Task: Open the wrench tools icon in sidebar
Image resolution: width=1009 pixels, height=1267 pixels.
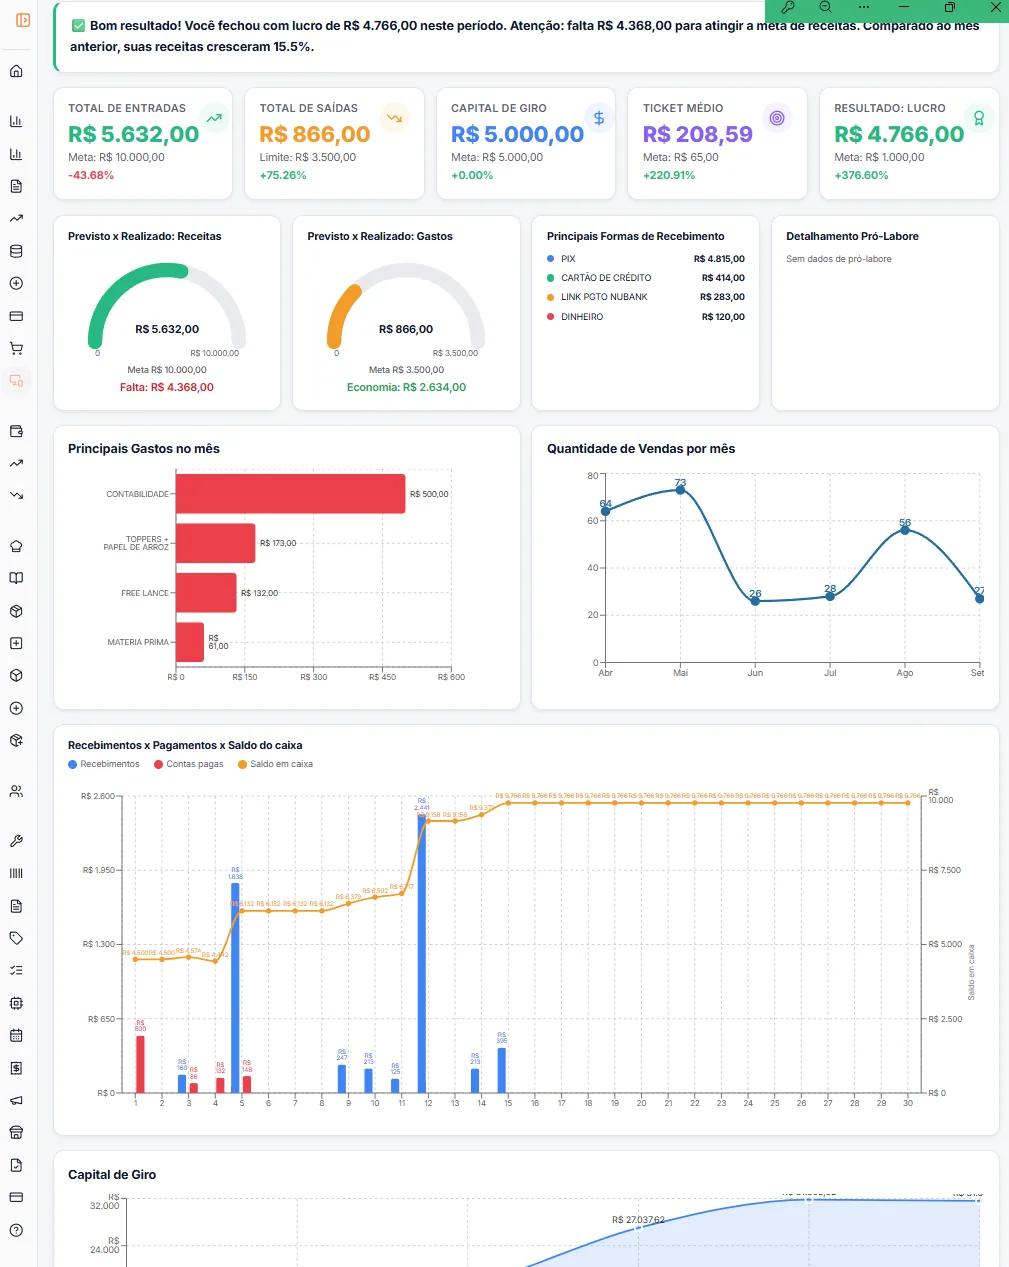Action: tap(16, 841)
